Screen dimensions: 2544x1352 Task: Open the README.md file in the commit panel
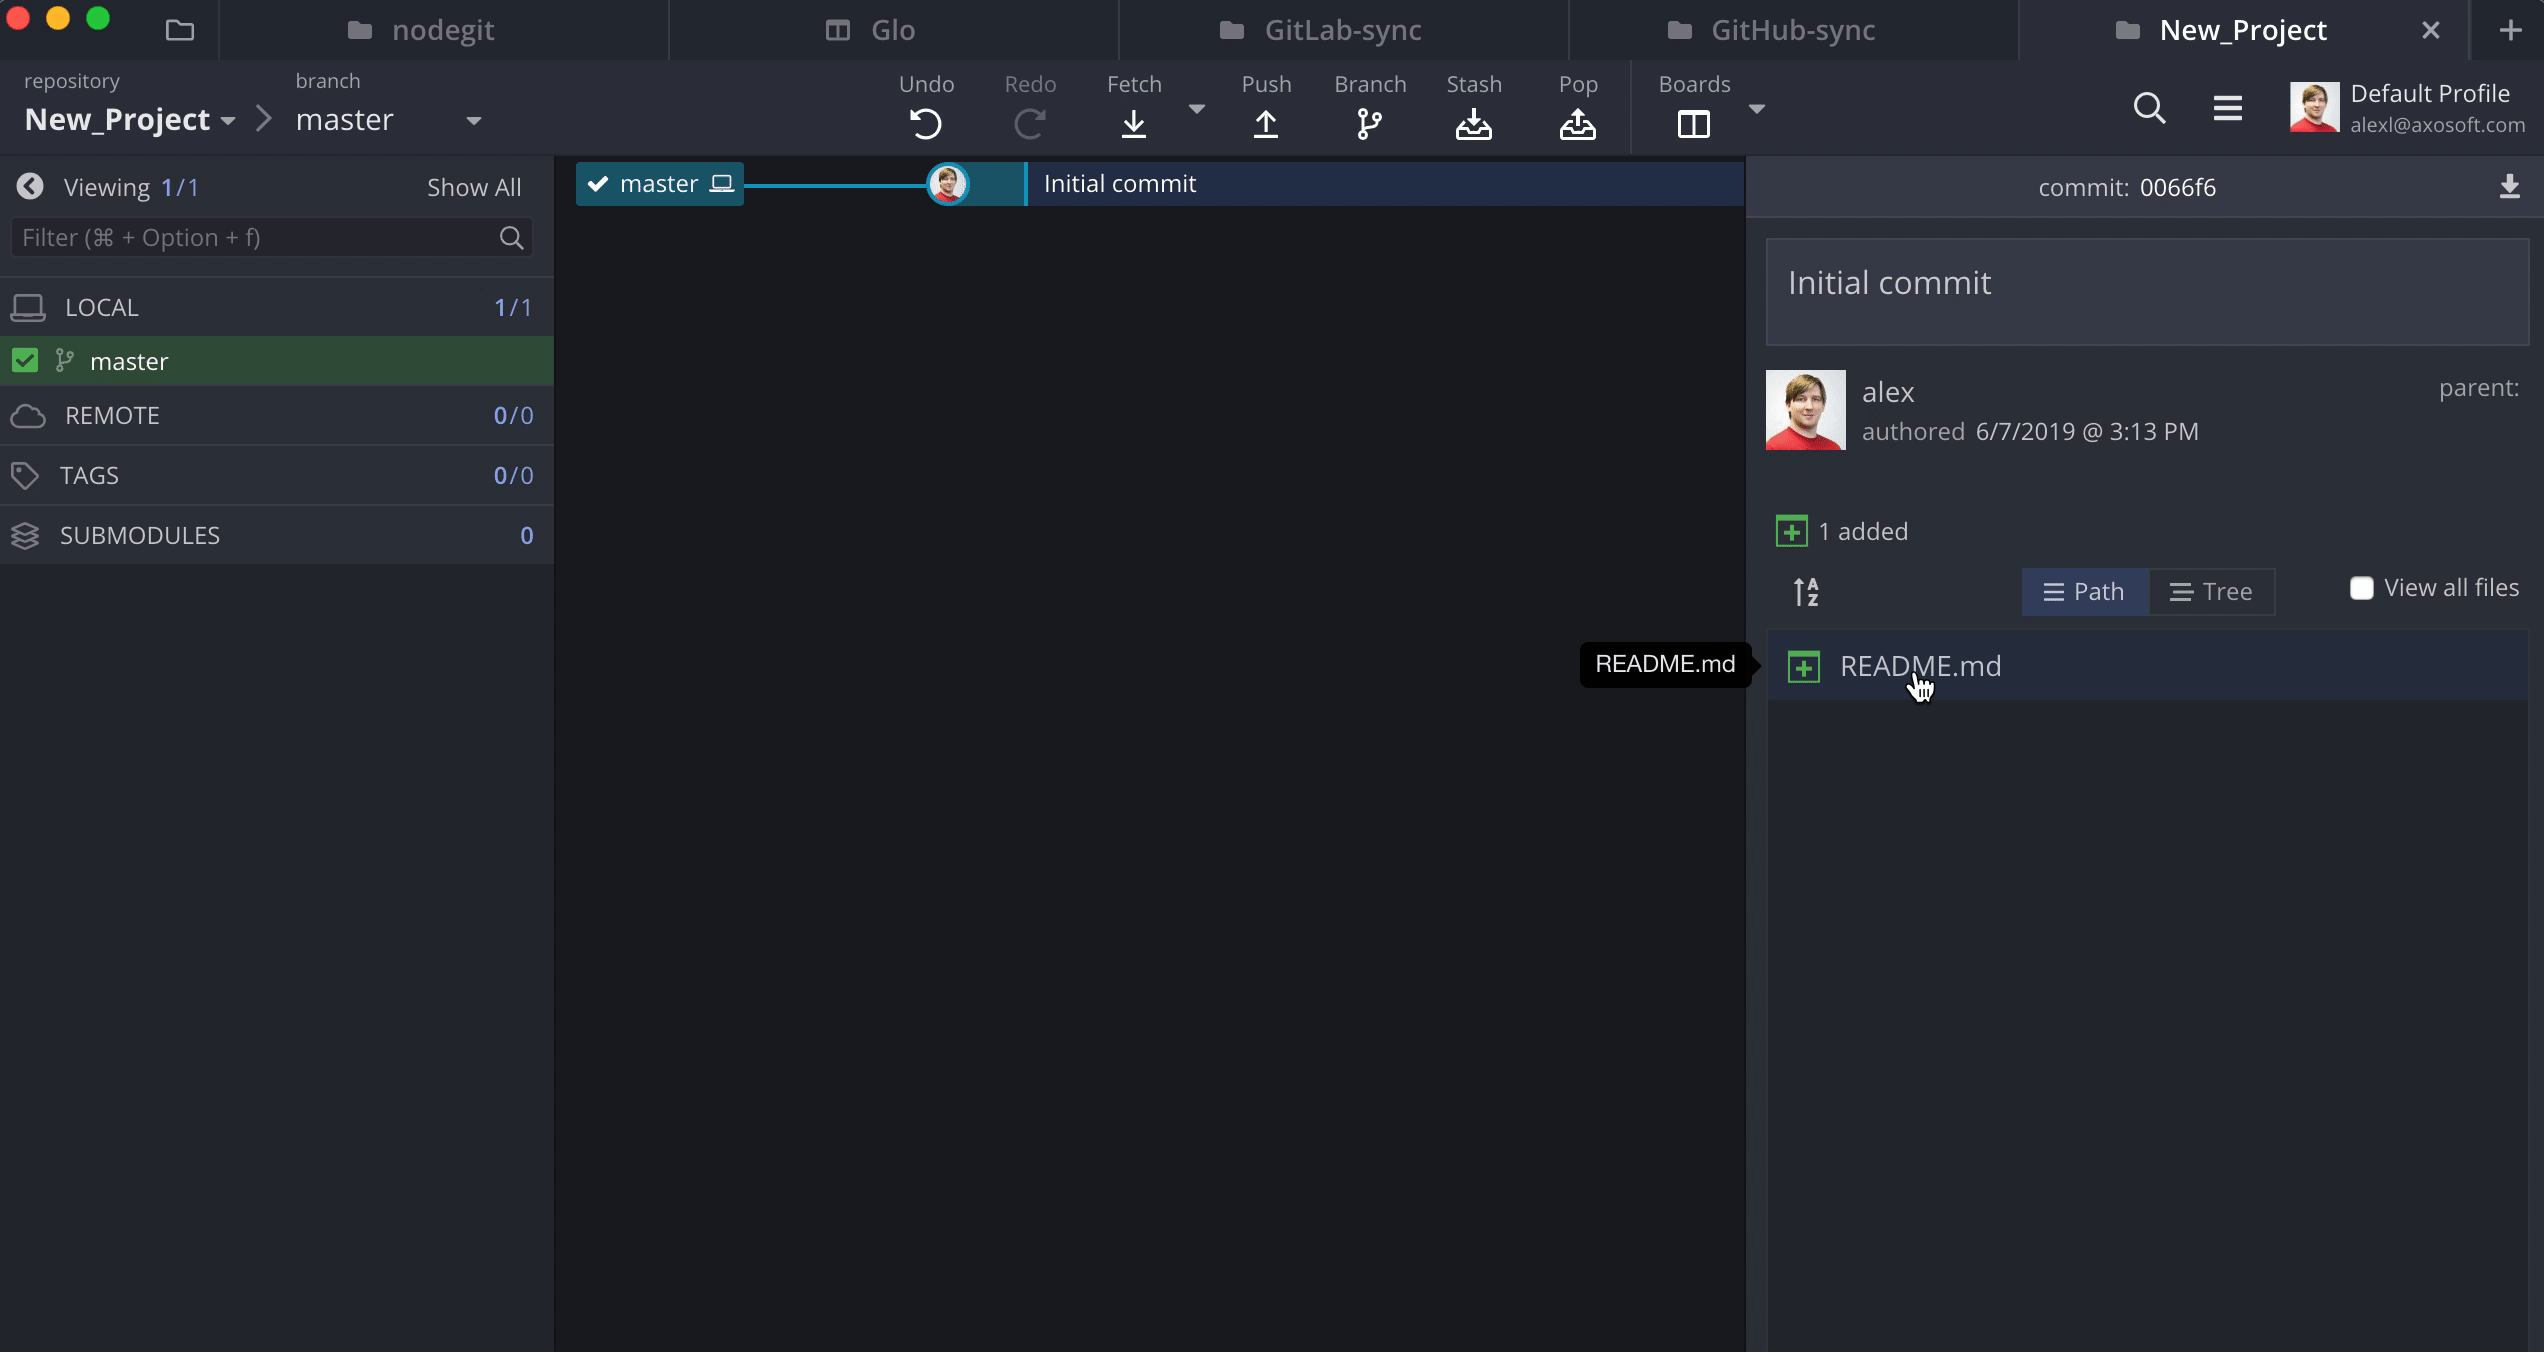1920,666
